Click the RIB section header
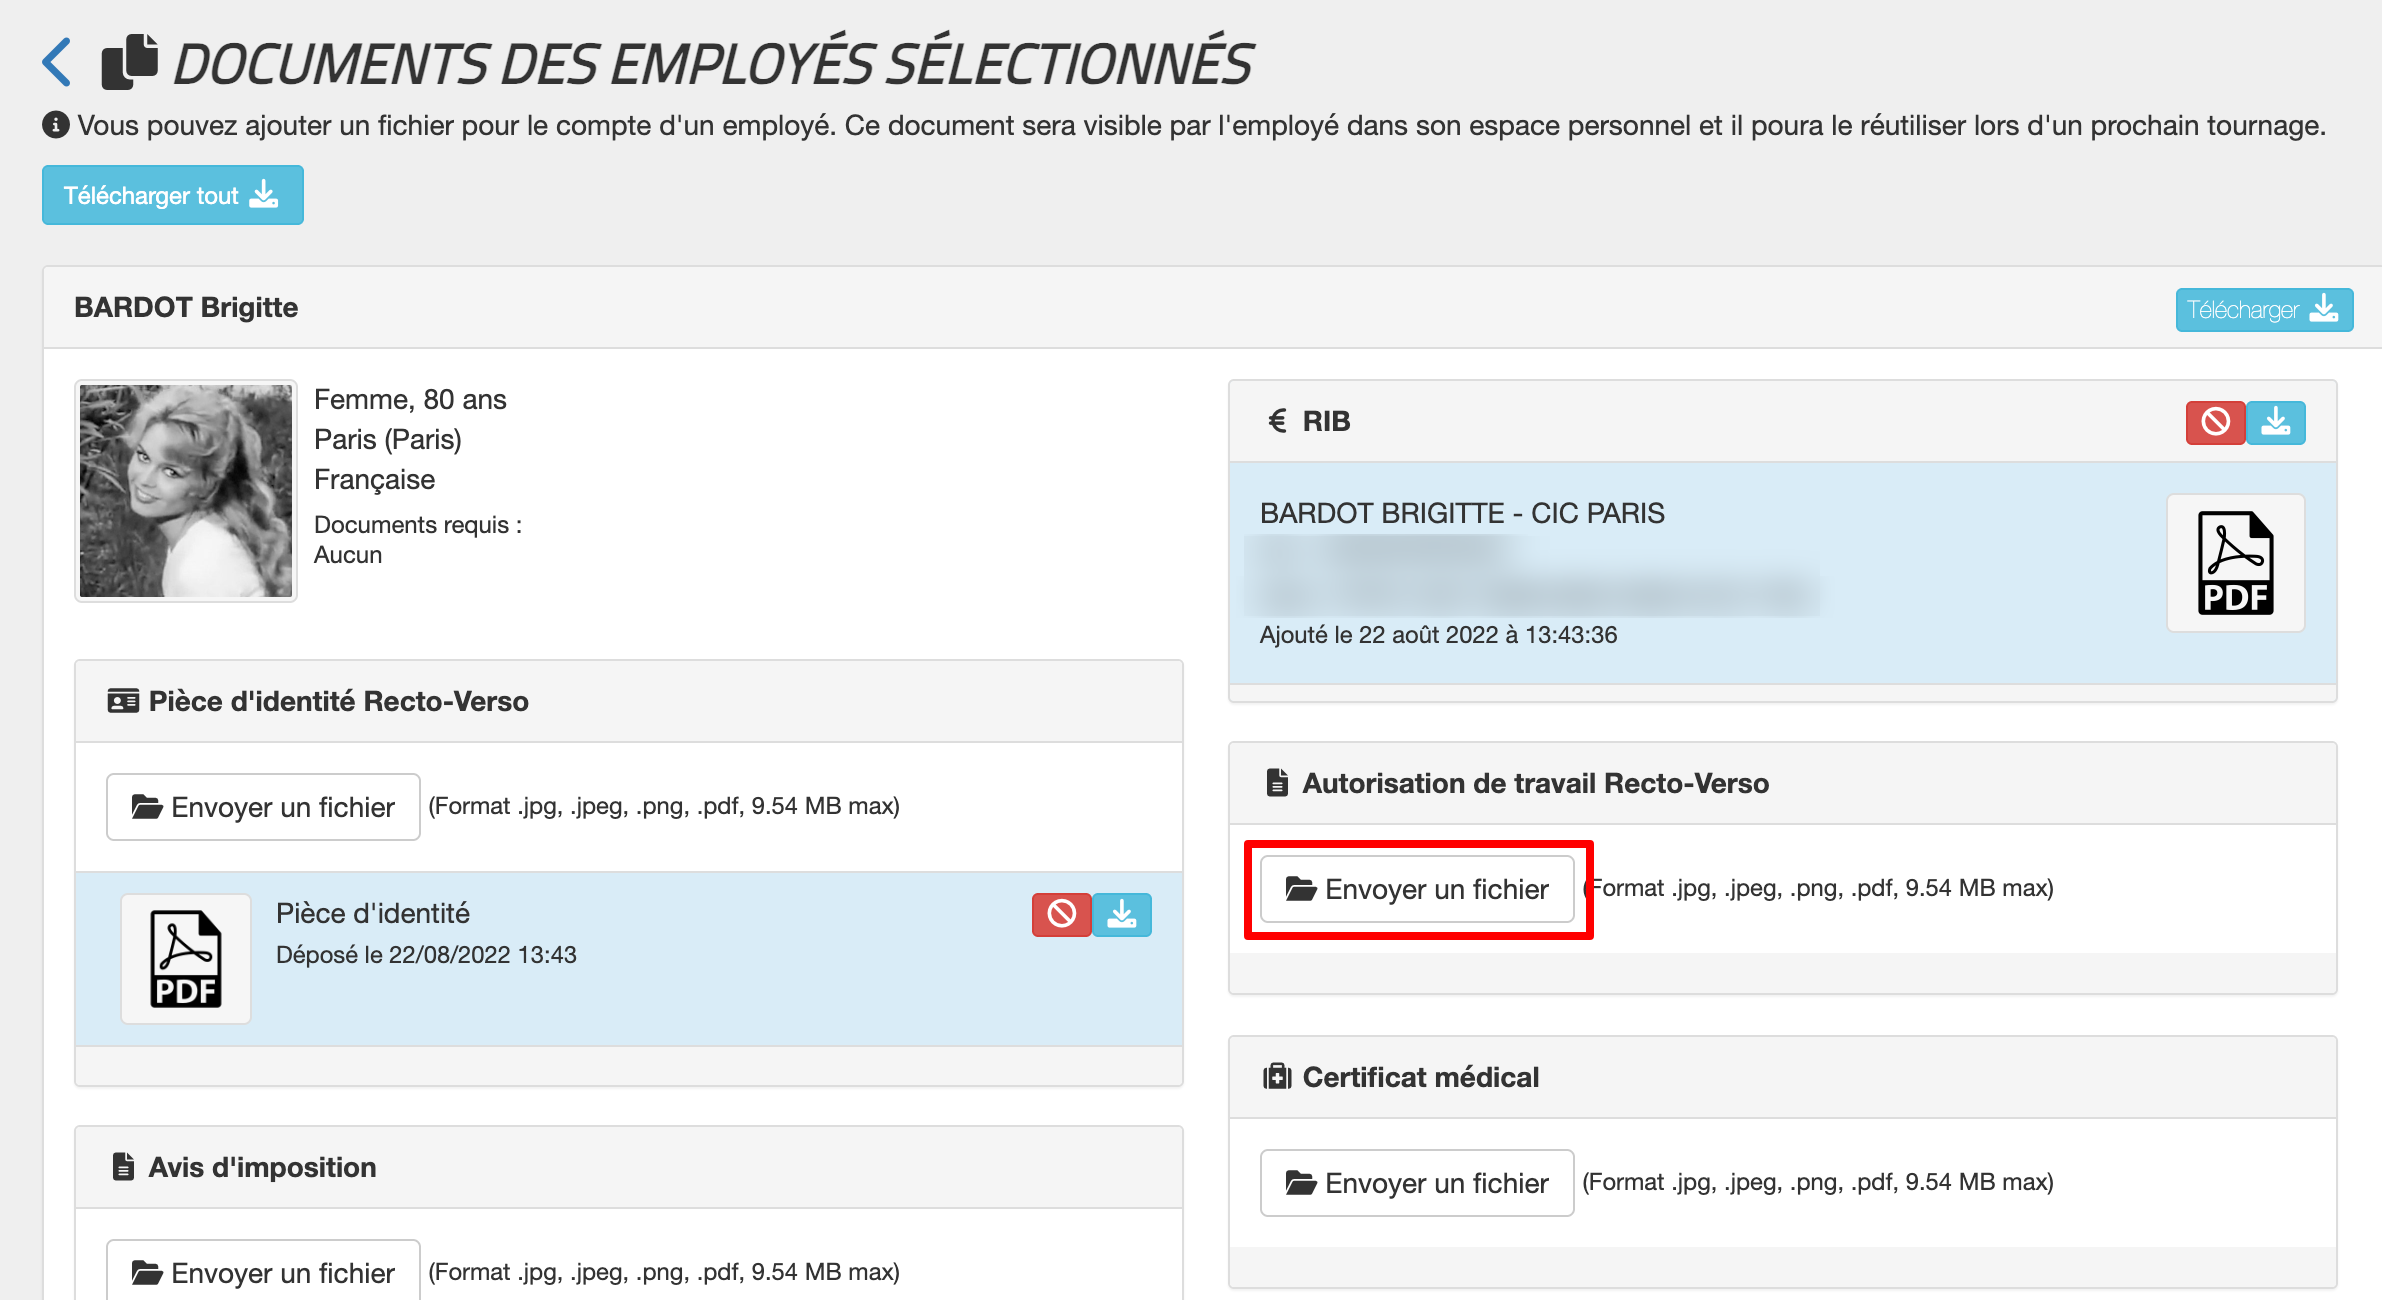The height and width of the screenshot is (1300, 2382). coord(1326,421)
